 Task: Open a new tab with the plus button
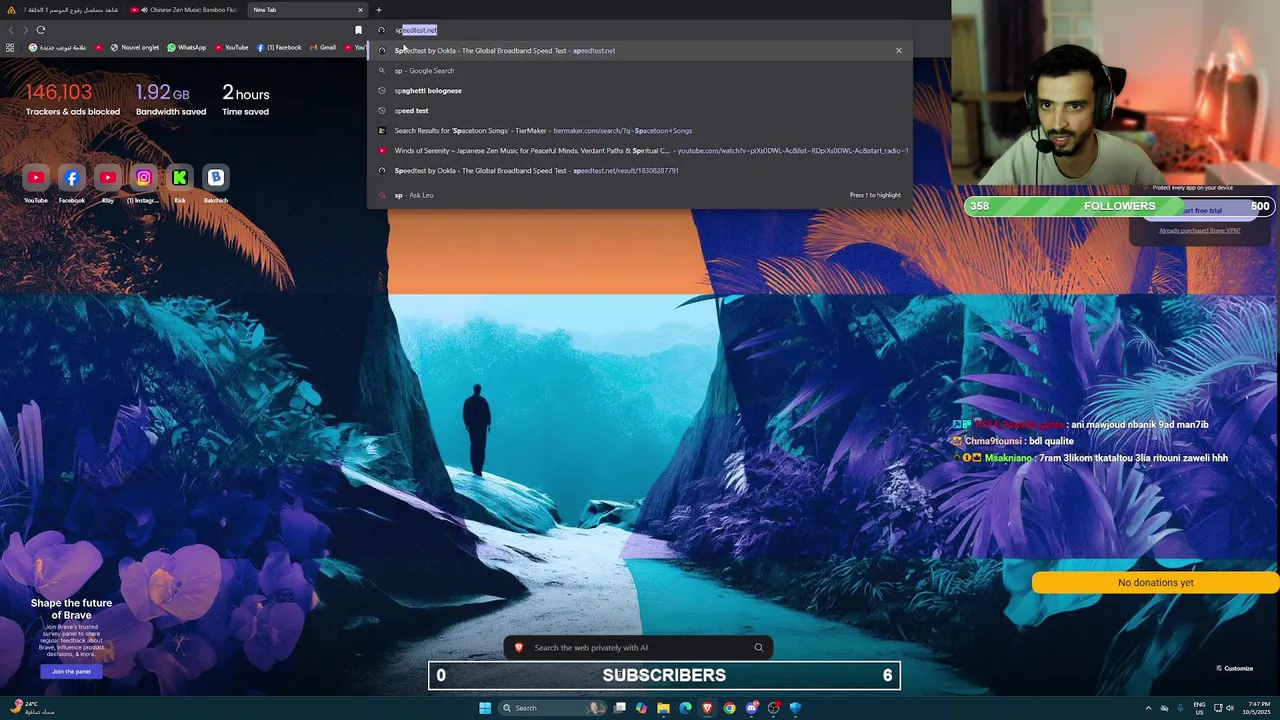(378, 10)
